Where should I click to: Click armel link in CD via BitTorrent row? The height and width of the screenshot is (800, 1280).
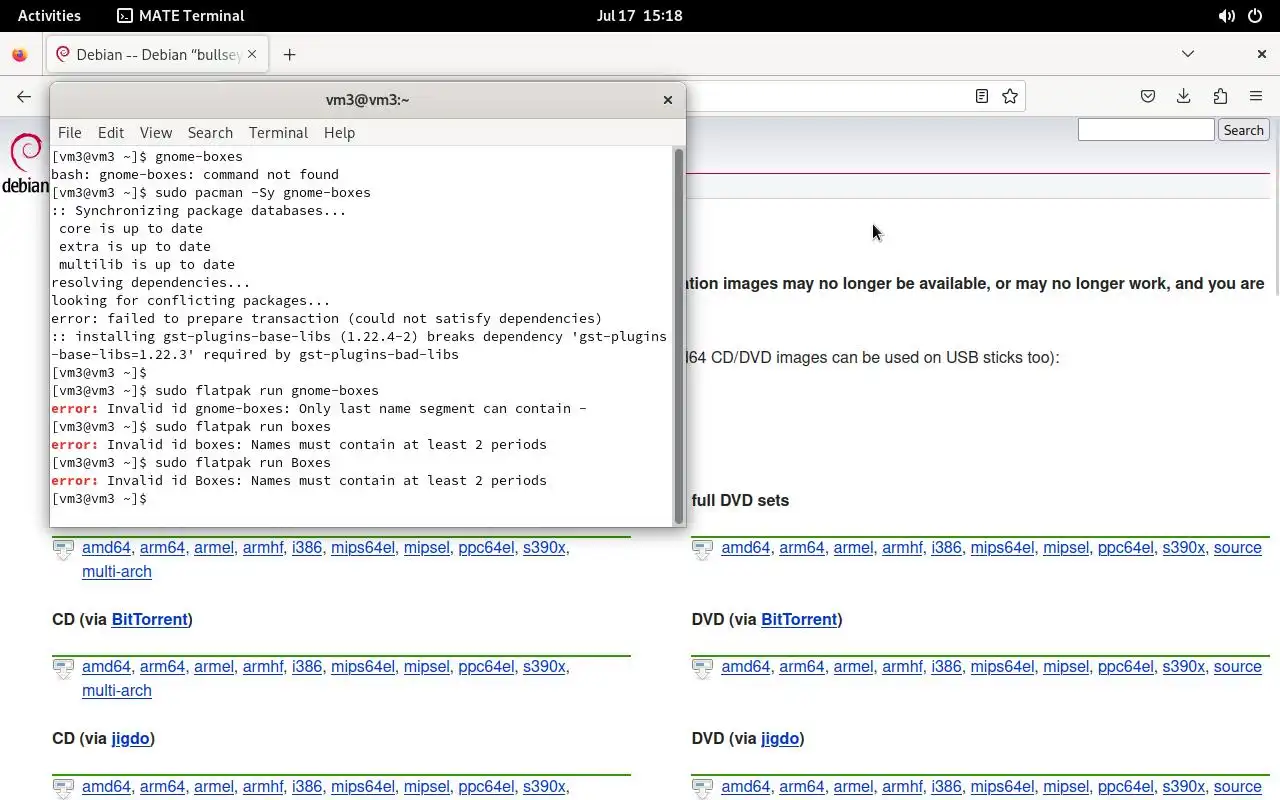click(214, 666)
